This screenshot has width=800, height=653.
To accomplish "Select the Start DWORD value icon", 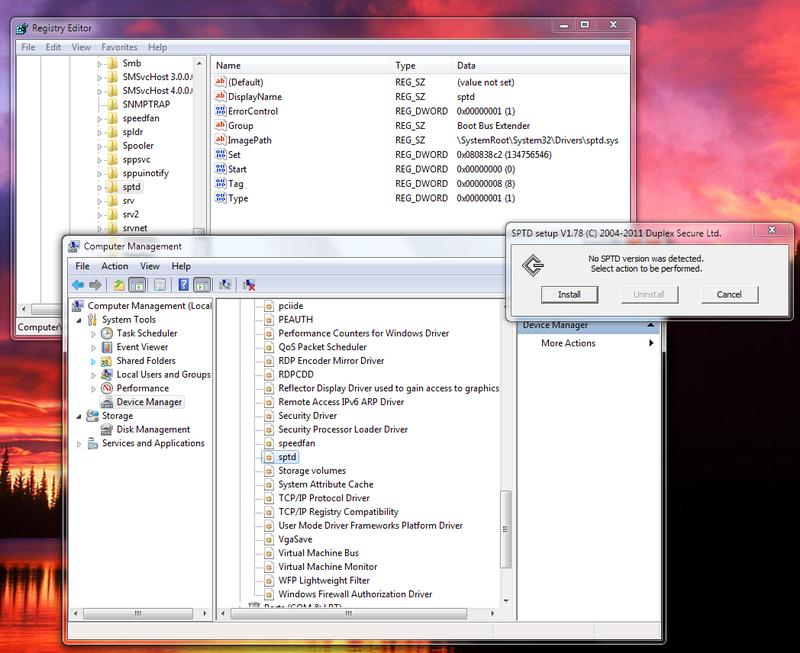I will tap(220, 169).
